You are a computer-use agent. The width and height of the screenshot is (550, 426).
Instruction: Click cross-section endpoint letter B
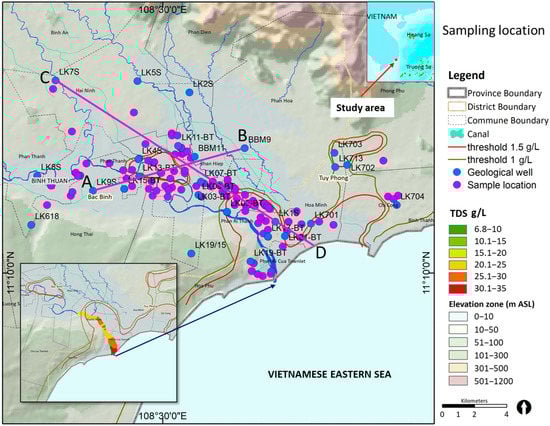(242, 136)
